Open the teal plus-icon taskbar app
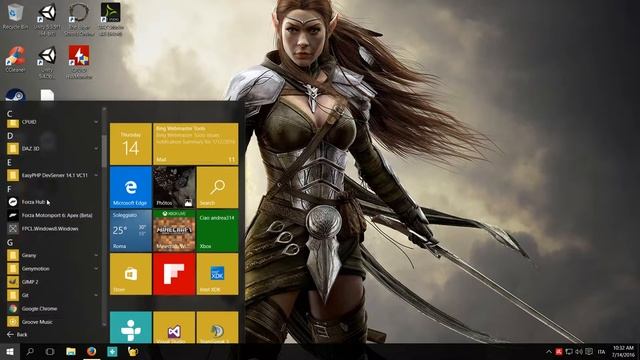Viewport: 640px width, 360px height. (x=112, y=351)
